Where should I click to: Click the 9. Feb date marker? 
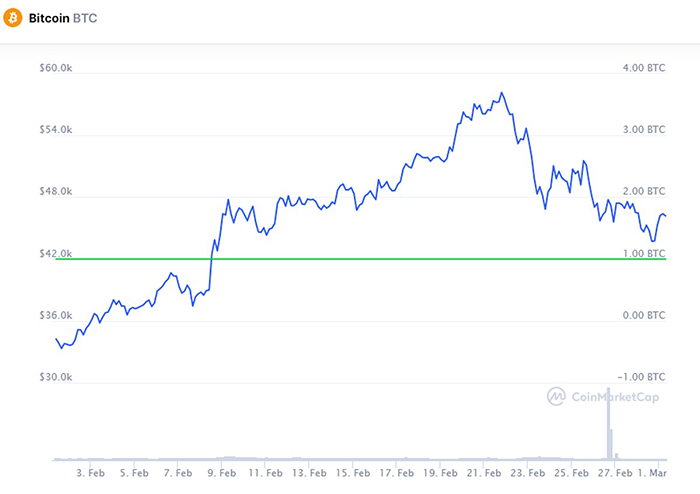(222, 471)
